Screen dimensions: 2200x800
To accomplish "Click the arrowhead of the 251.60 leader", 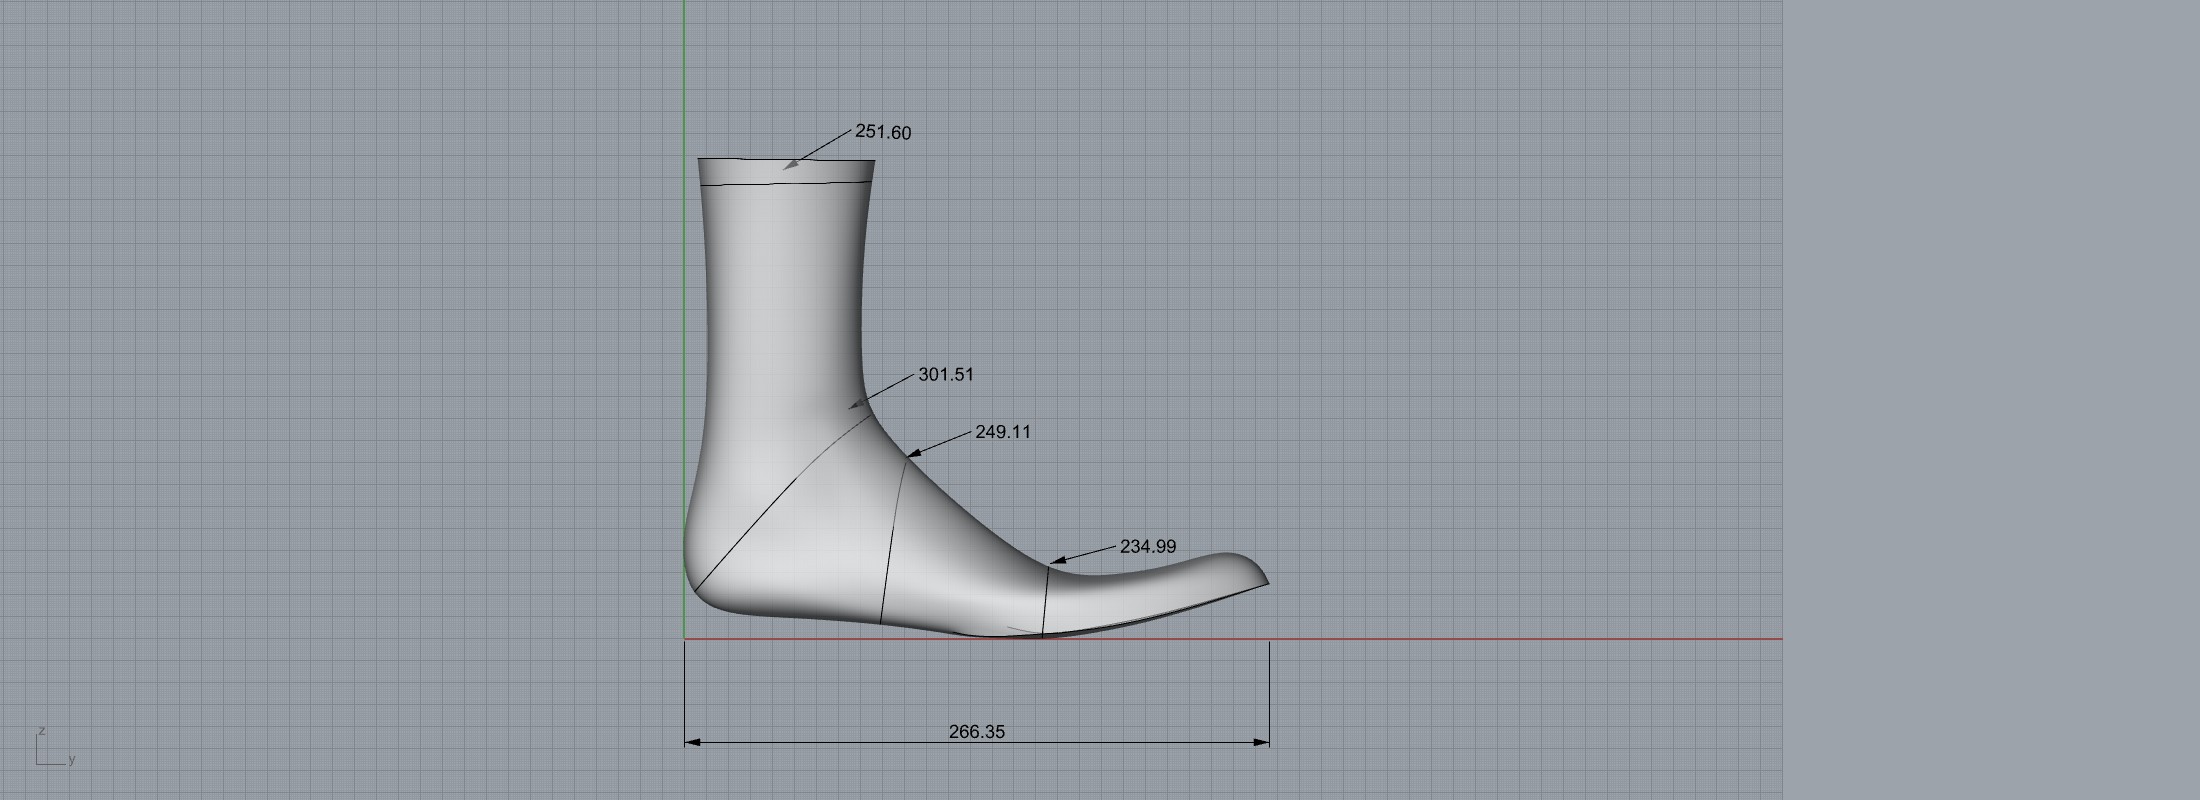I will pos(790,166).
